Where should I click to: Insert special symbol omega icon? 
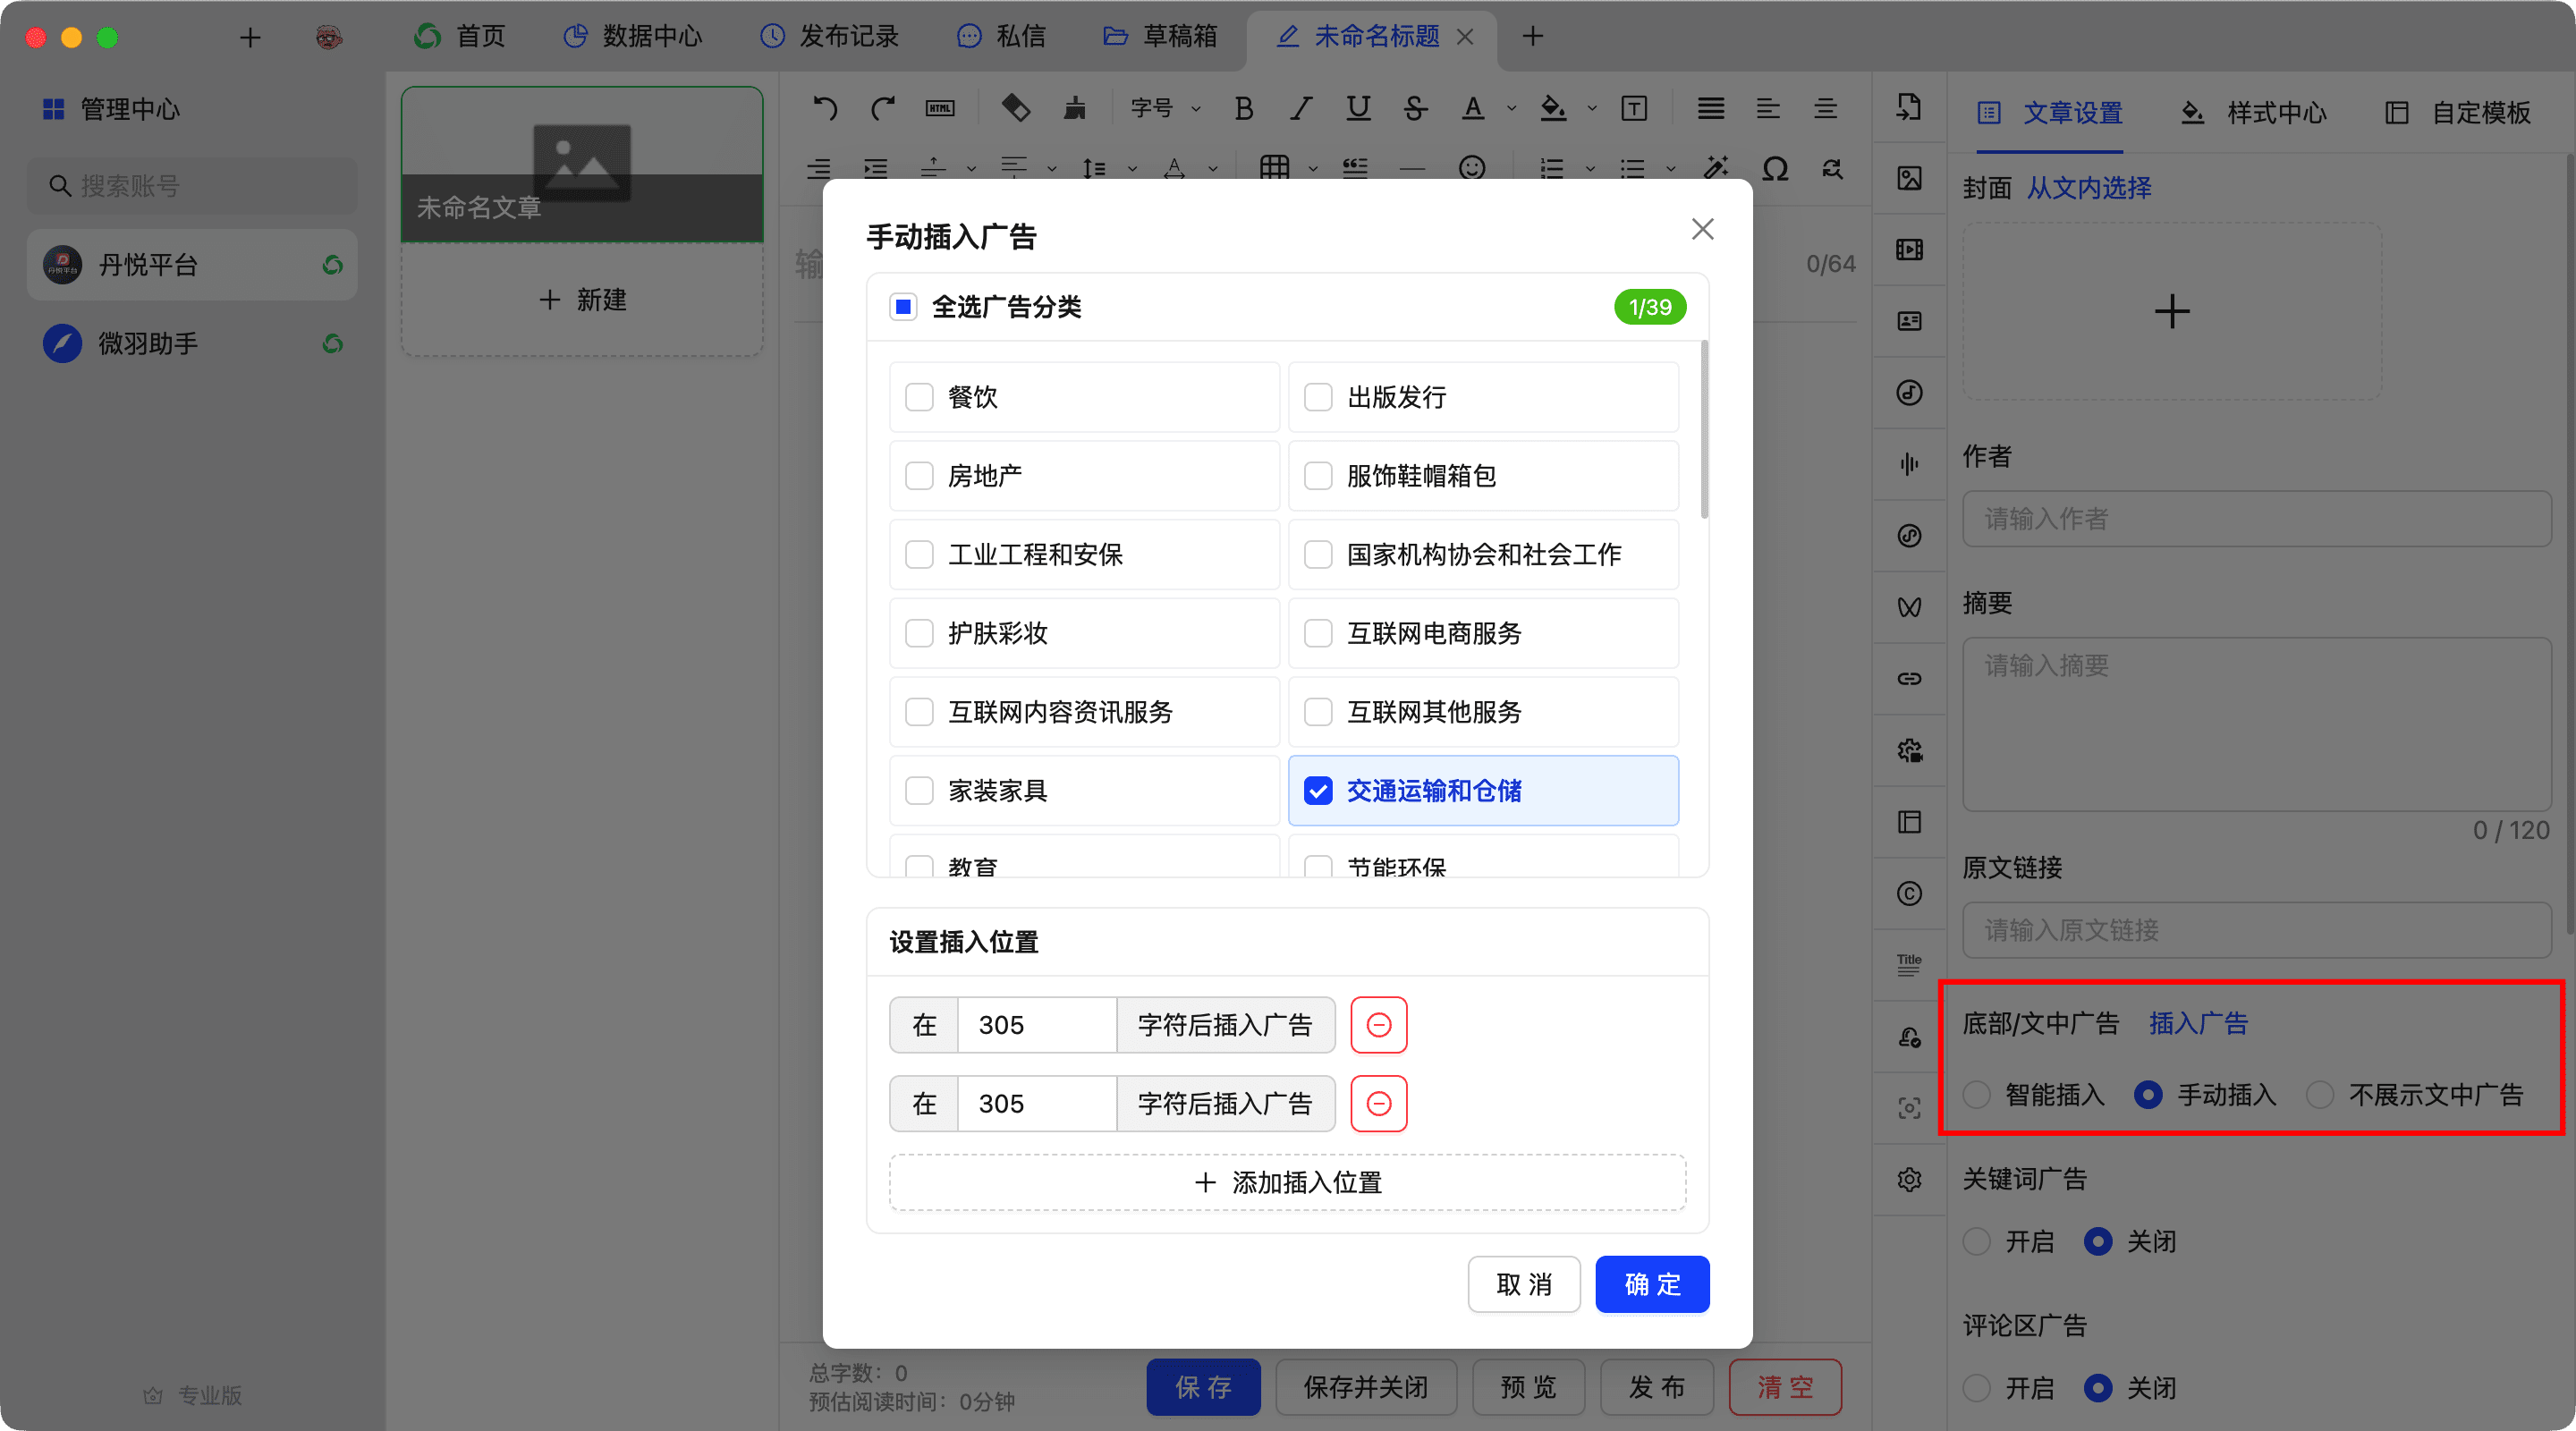coord(1774,168)
